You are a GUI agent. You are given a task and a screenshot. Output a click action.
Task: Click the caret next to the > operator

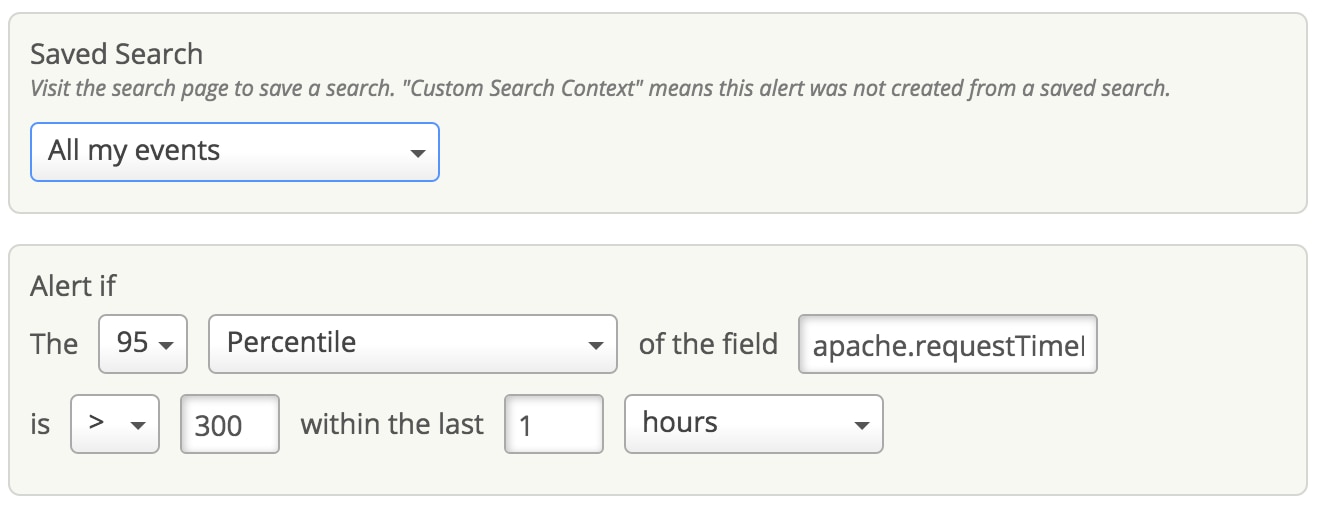click(x=138, y=425)
